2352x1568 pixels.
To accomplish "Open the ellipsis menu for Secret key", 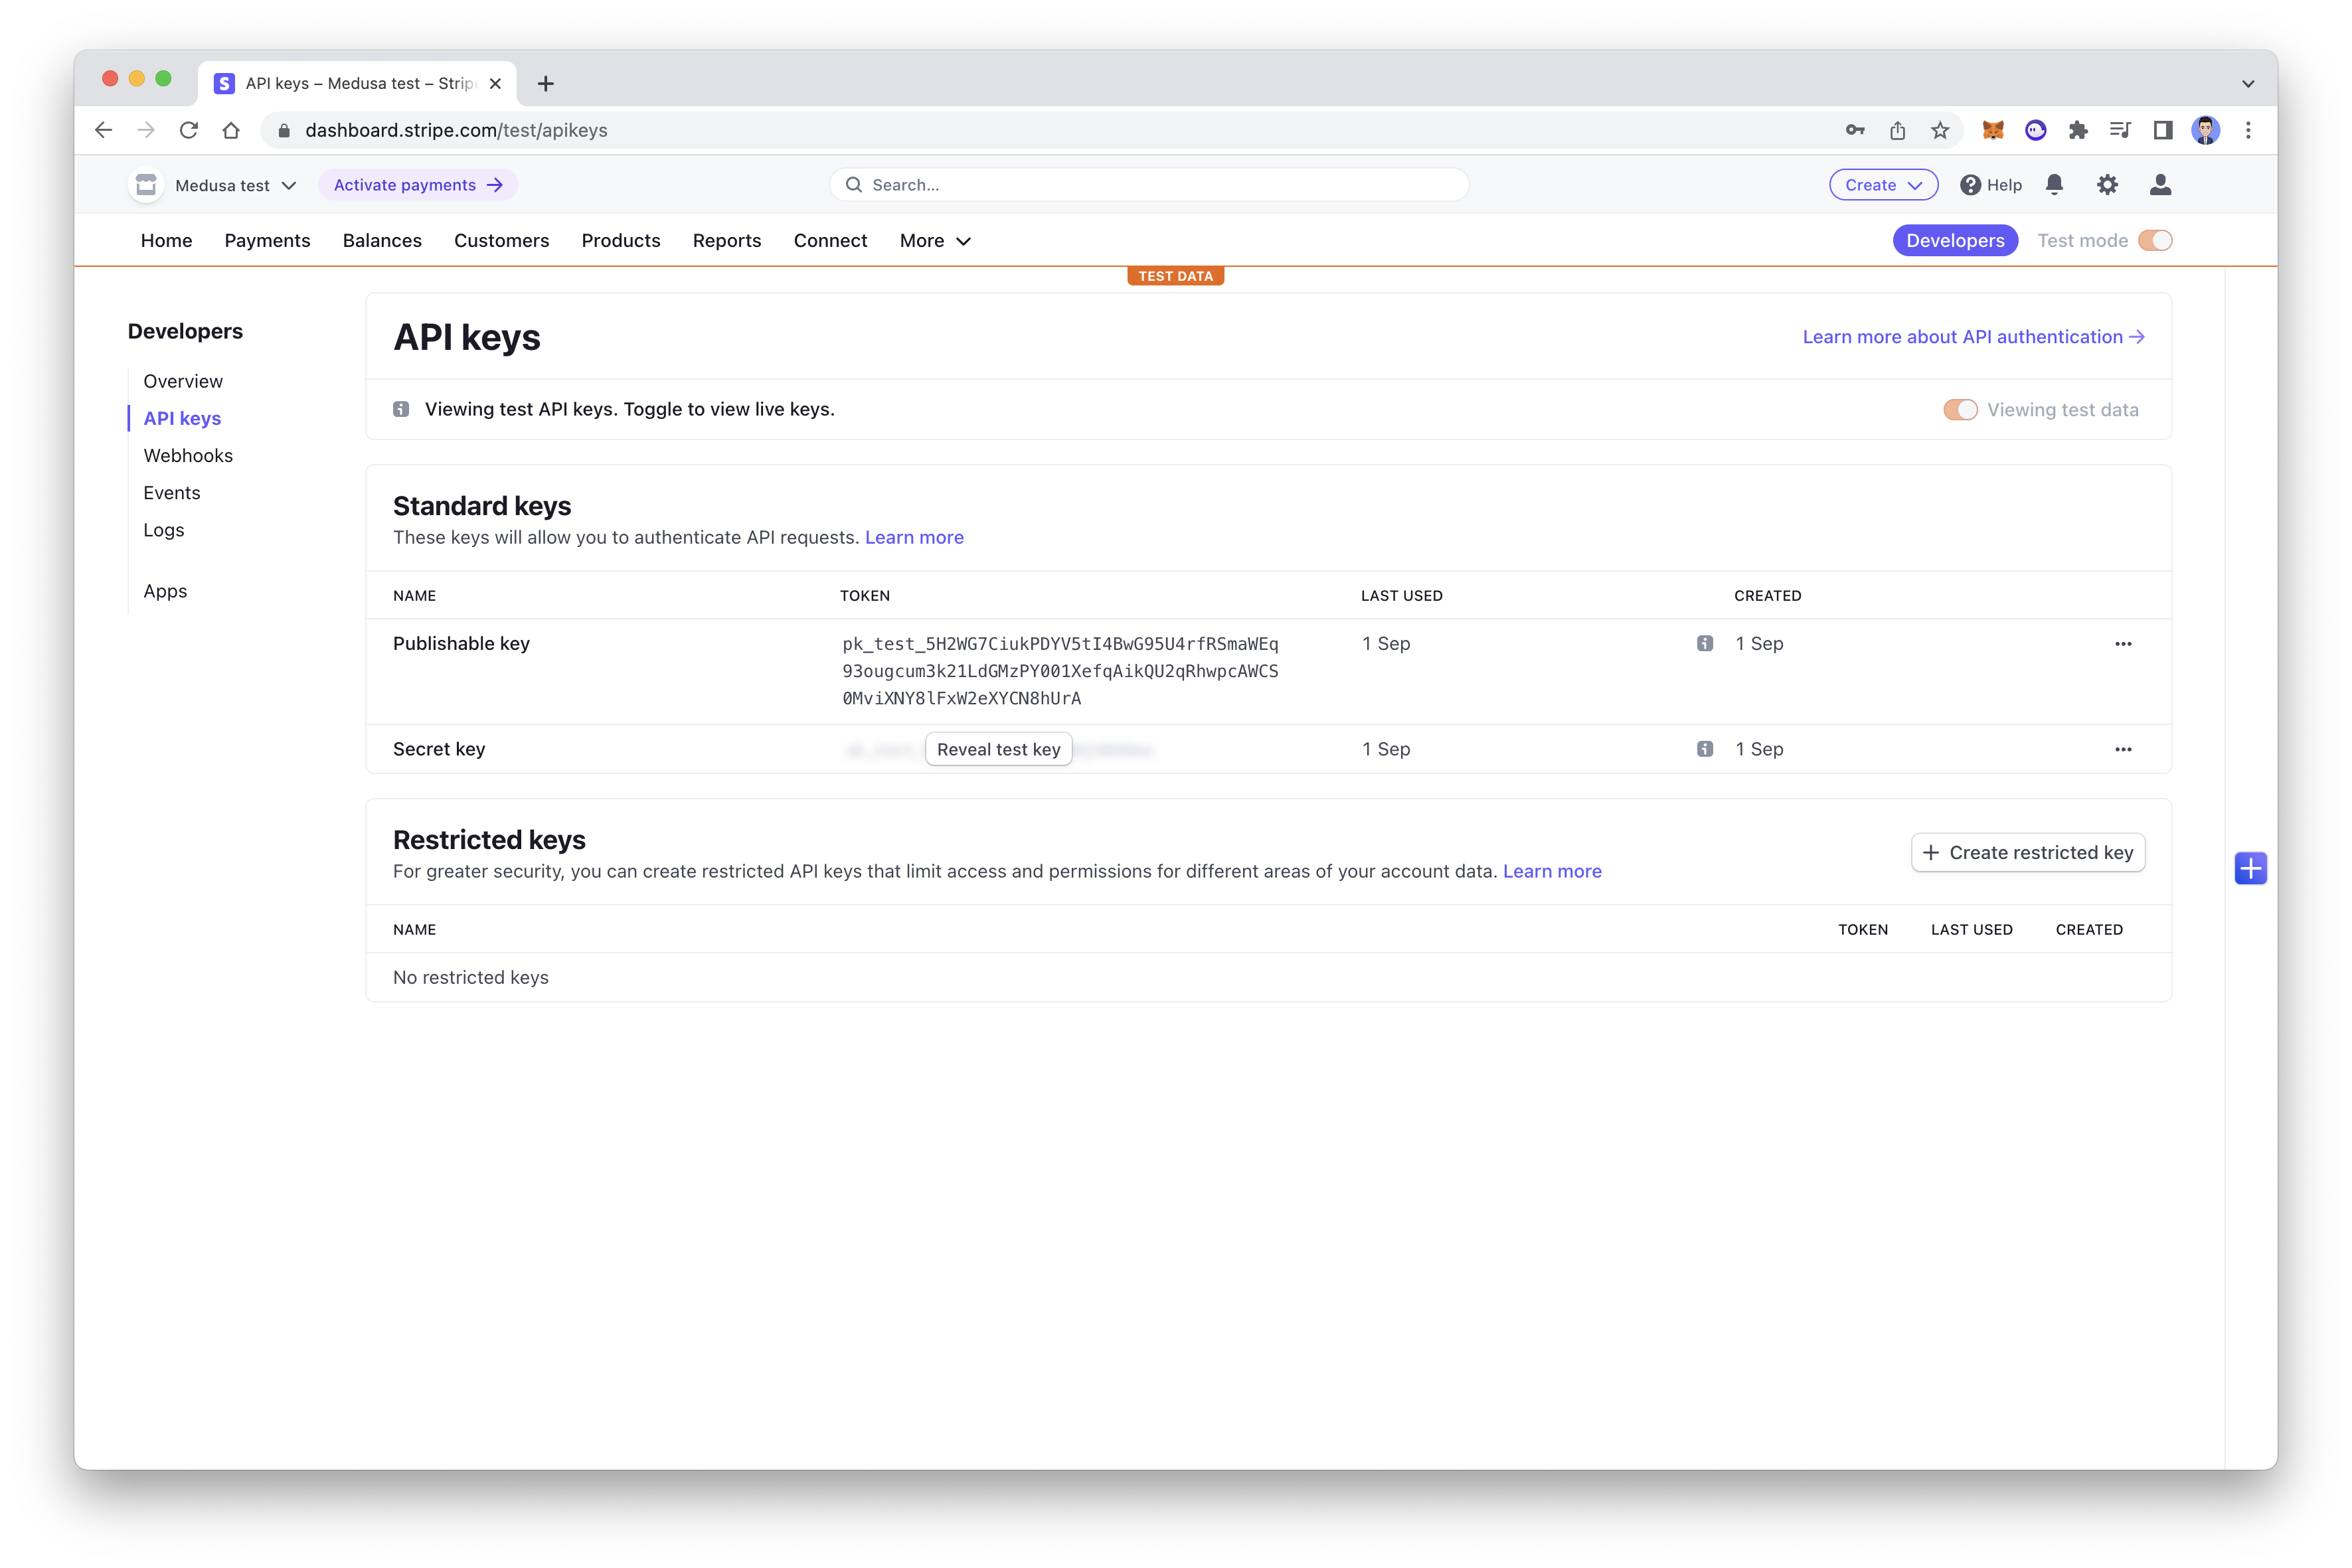I will pos(2124,748).
